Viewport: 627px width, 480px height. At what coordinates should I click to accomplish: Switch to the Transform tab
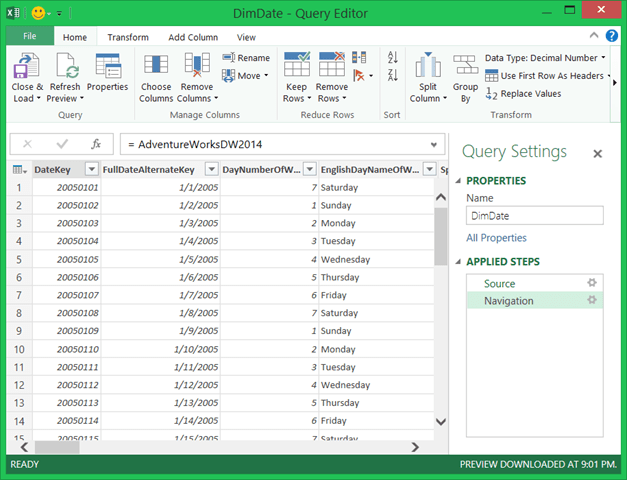point(128,37)
